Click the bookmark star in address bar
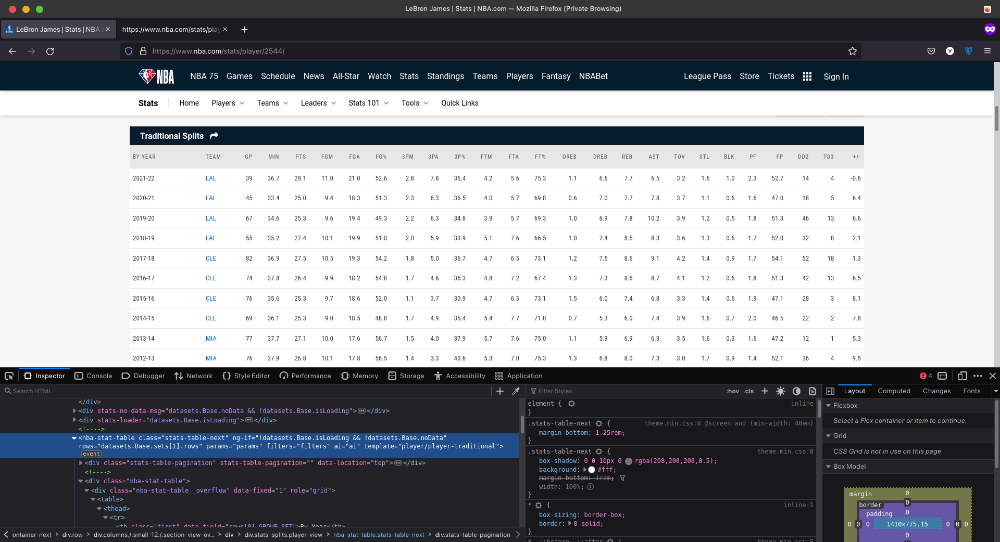 pos(852,51)
